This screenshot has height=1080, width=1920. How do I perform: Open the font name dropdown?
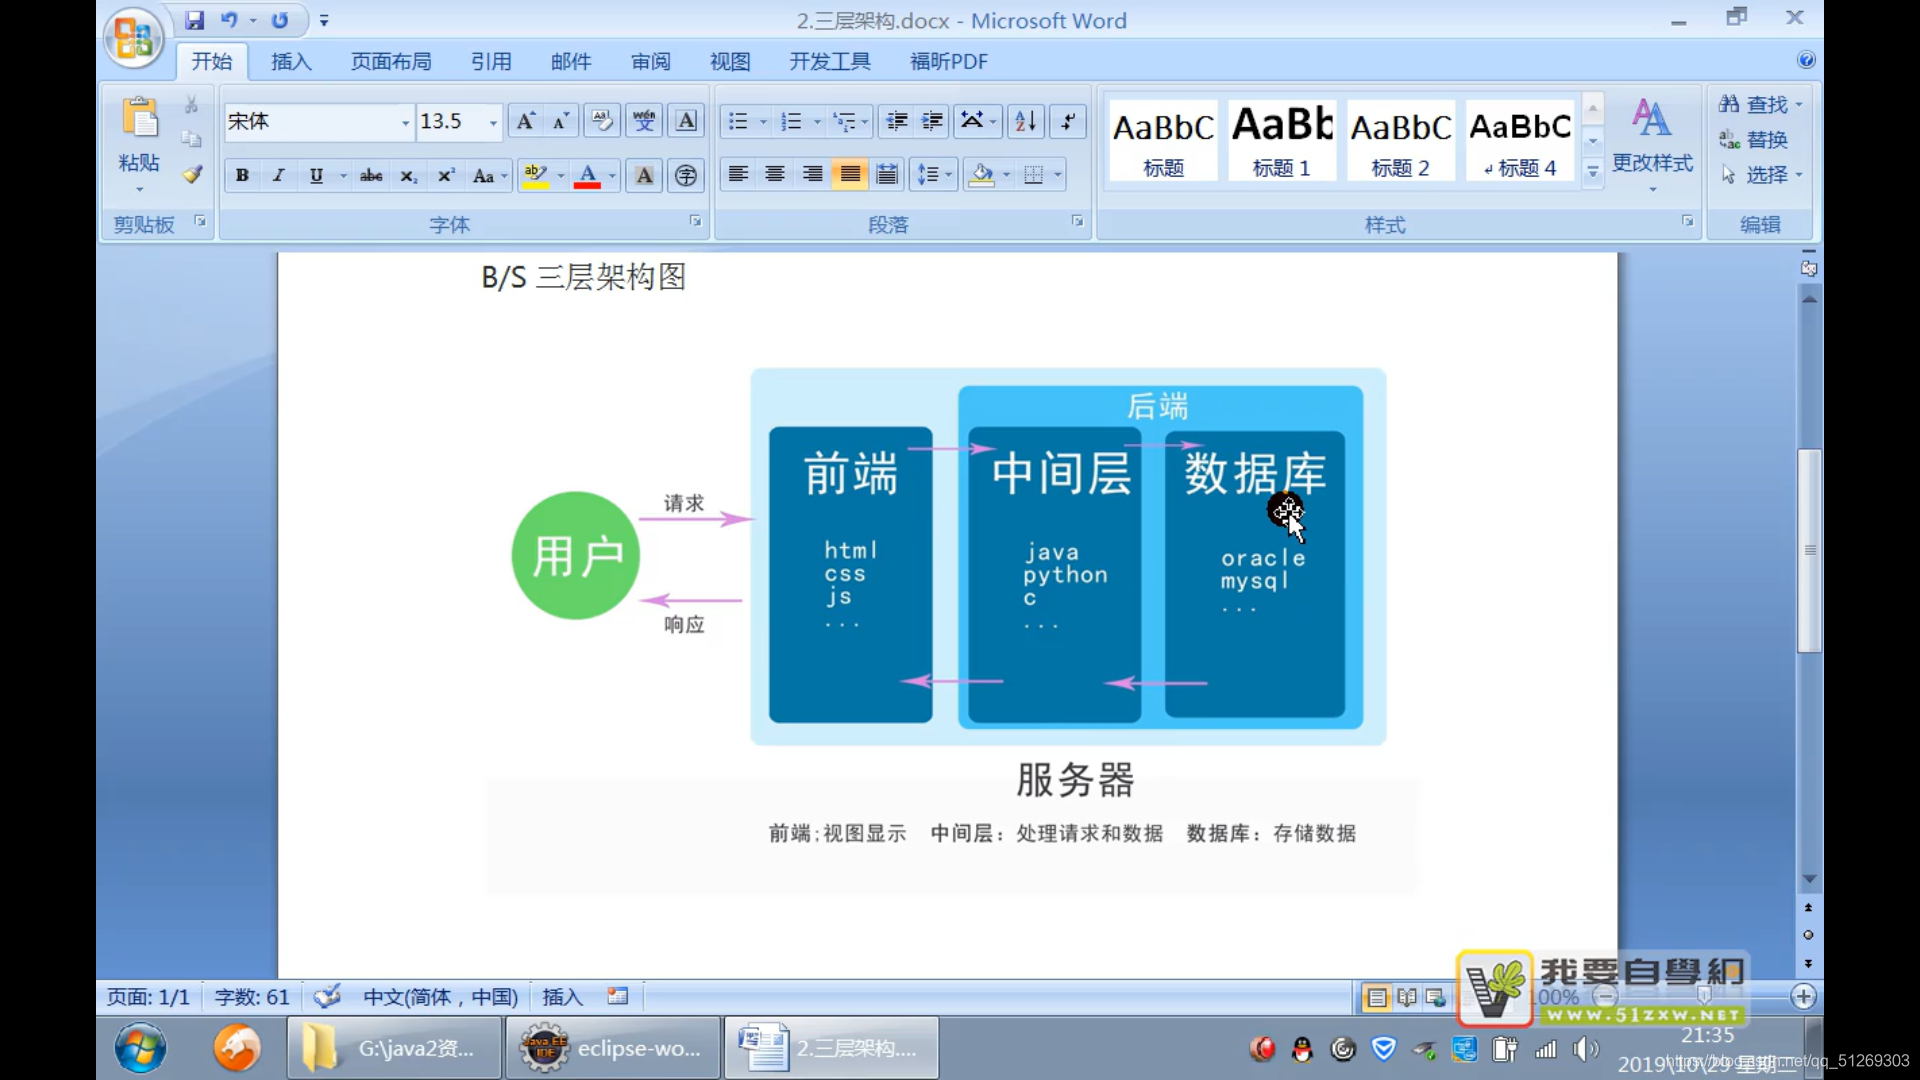click(405, 123)
